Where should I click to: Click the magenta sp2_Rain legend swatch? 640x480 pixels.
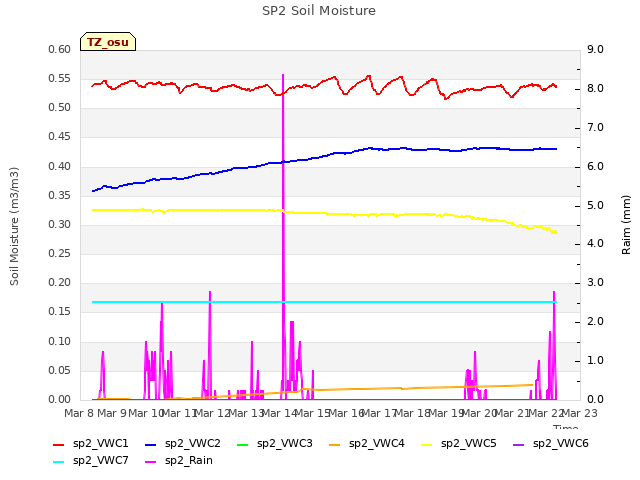[x=151, y=462]
